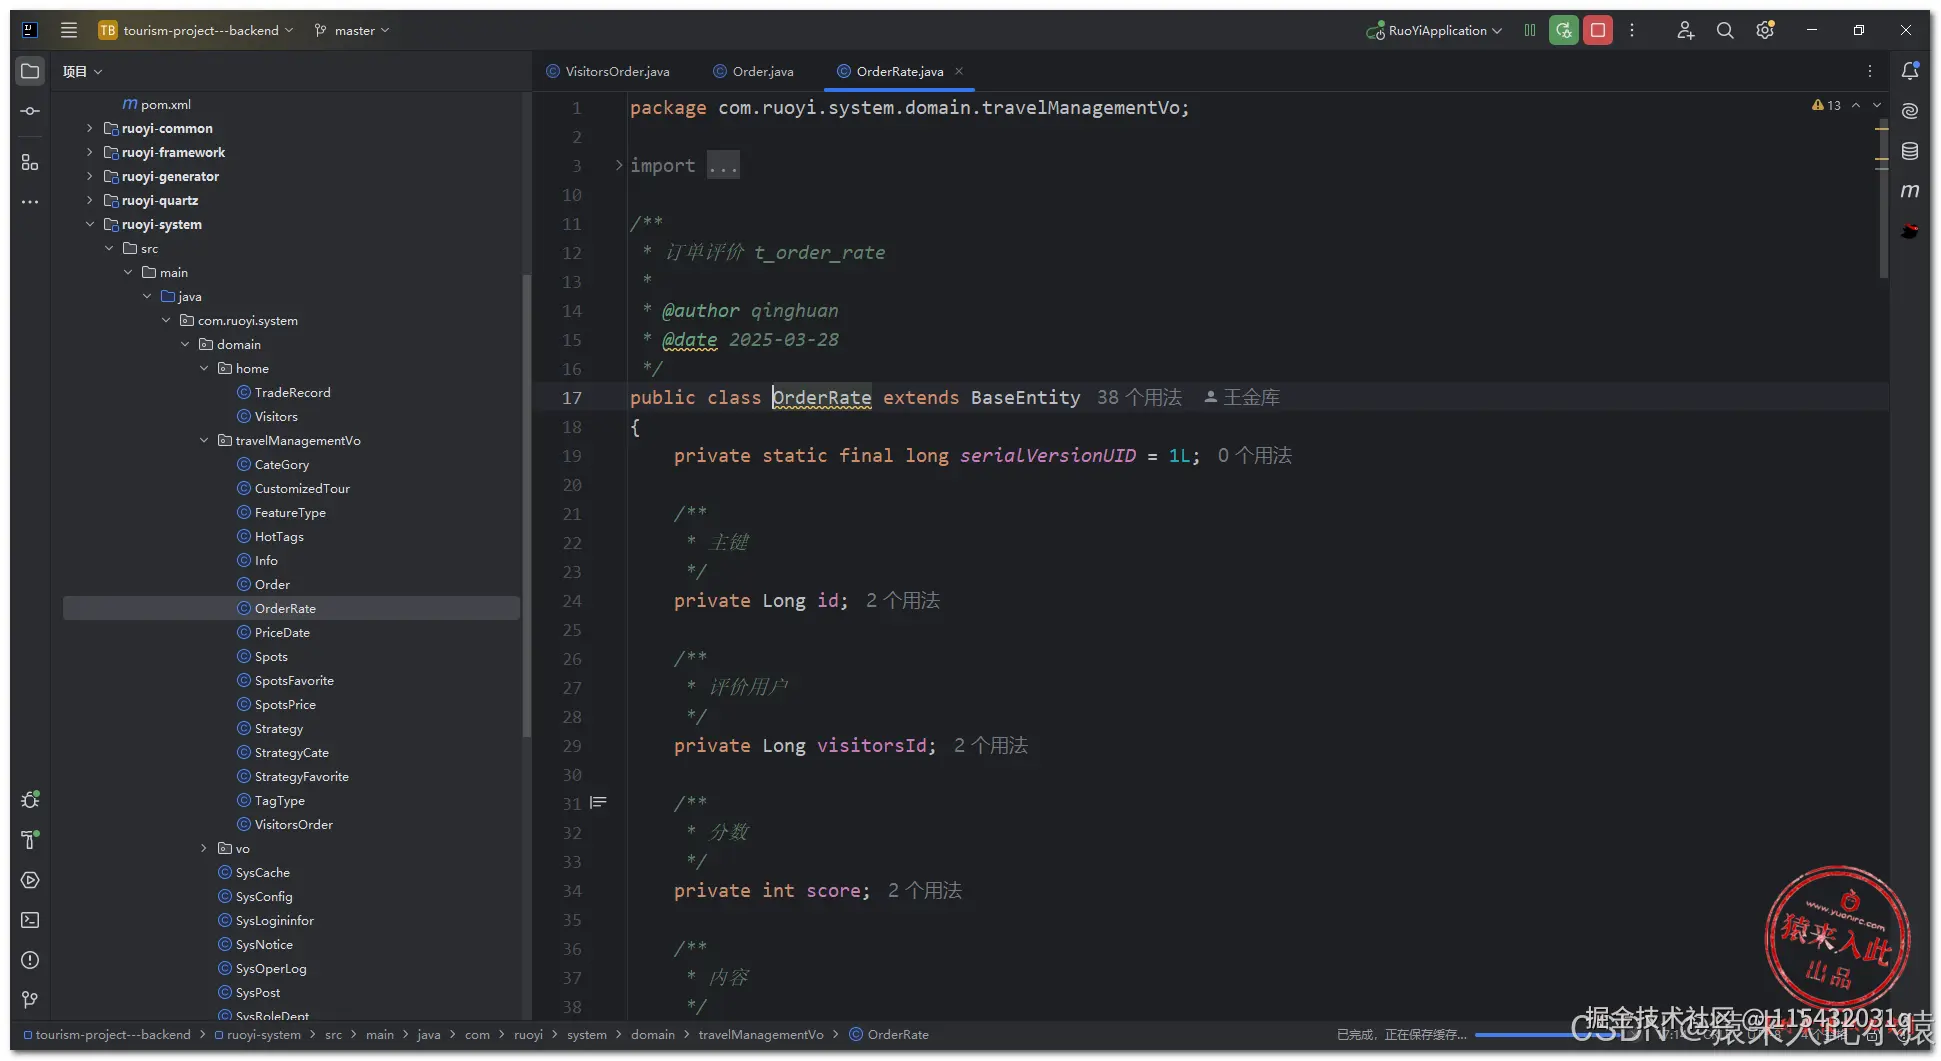Viewport: 1941px width, 1061px height.
Task: Click the ruoyi-system breadcrumb
Action: click(x=258, y=1034)
